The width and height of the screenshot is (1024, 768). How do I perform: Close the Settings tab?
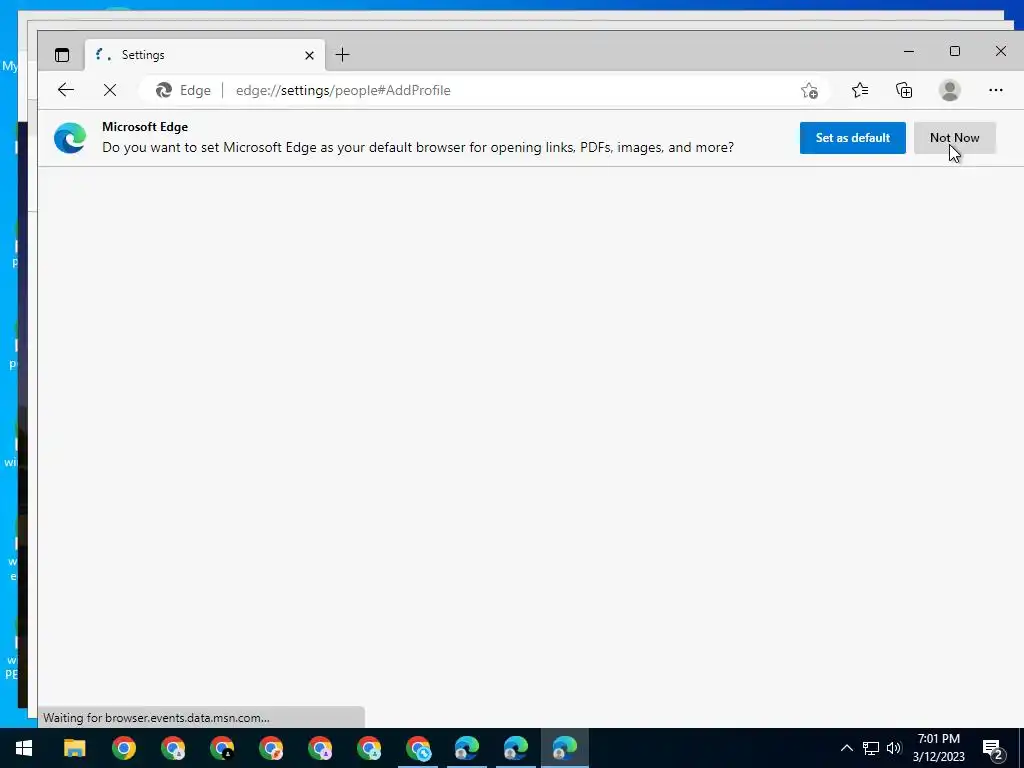coord(310,56)
